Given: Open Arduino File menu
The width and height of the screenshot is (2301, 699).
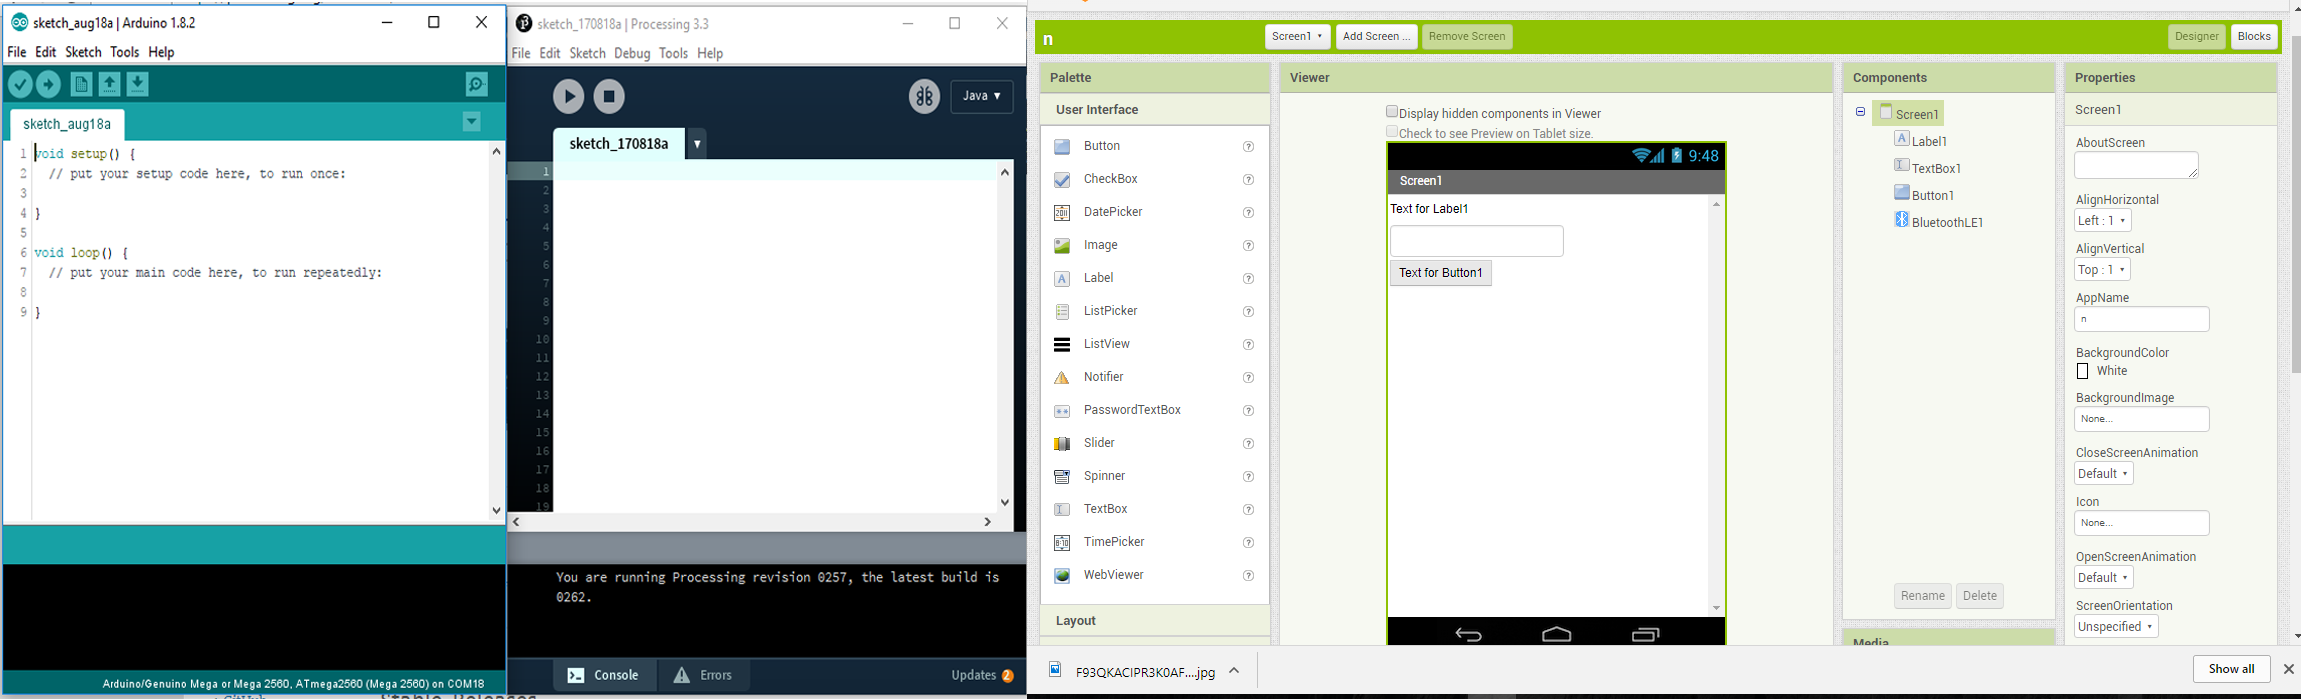Looking at the screenshot, I should pos(17,52).
